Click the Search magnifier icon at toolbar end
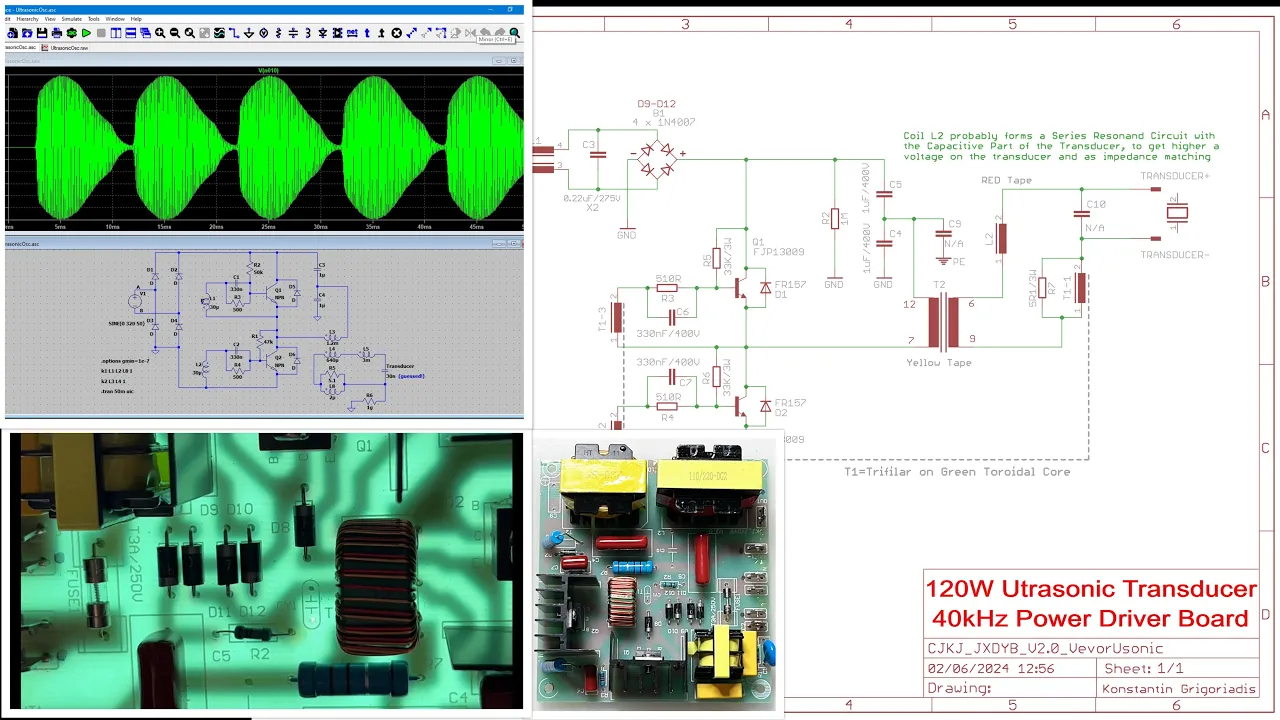 pyautogui.click(x=515, y=33)
